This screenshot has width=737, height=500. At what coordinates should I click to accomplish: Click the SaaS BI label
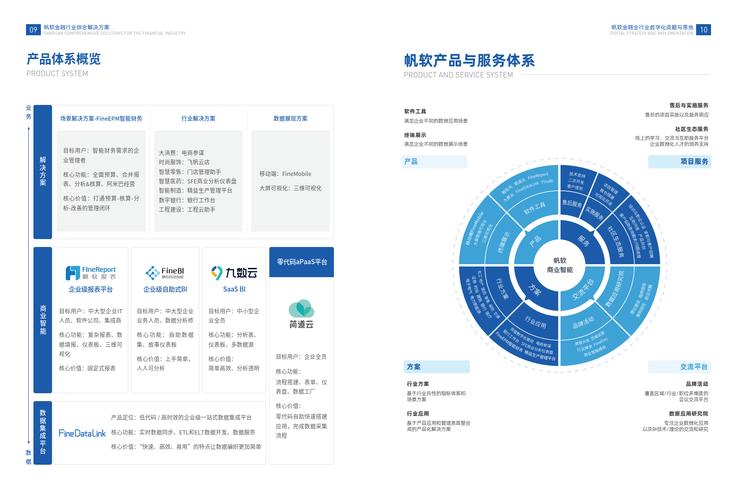[234, 289]
